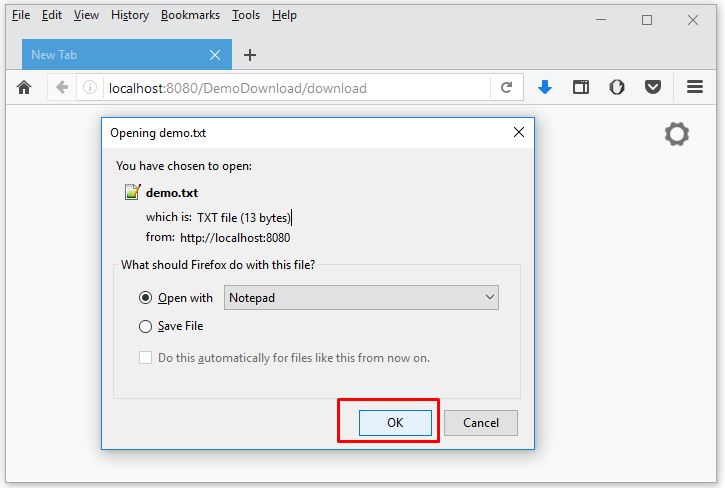Click the Pocket save icon

(653, 87)
